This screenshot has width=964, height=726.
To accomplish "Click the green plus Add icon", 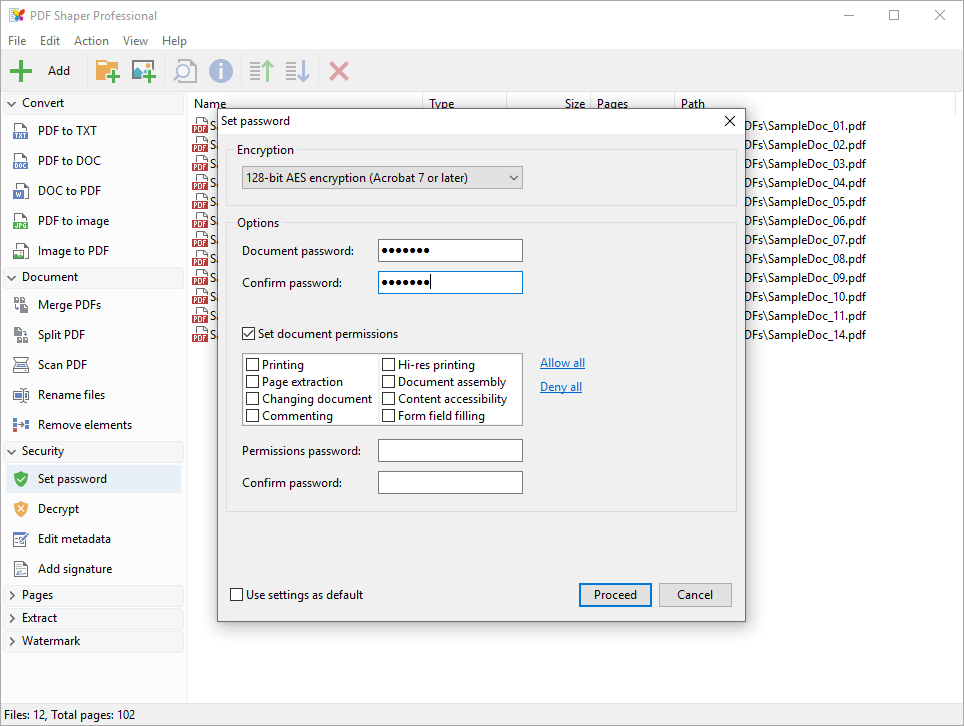I will (x=21, y=71).
